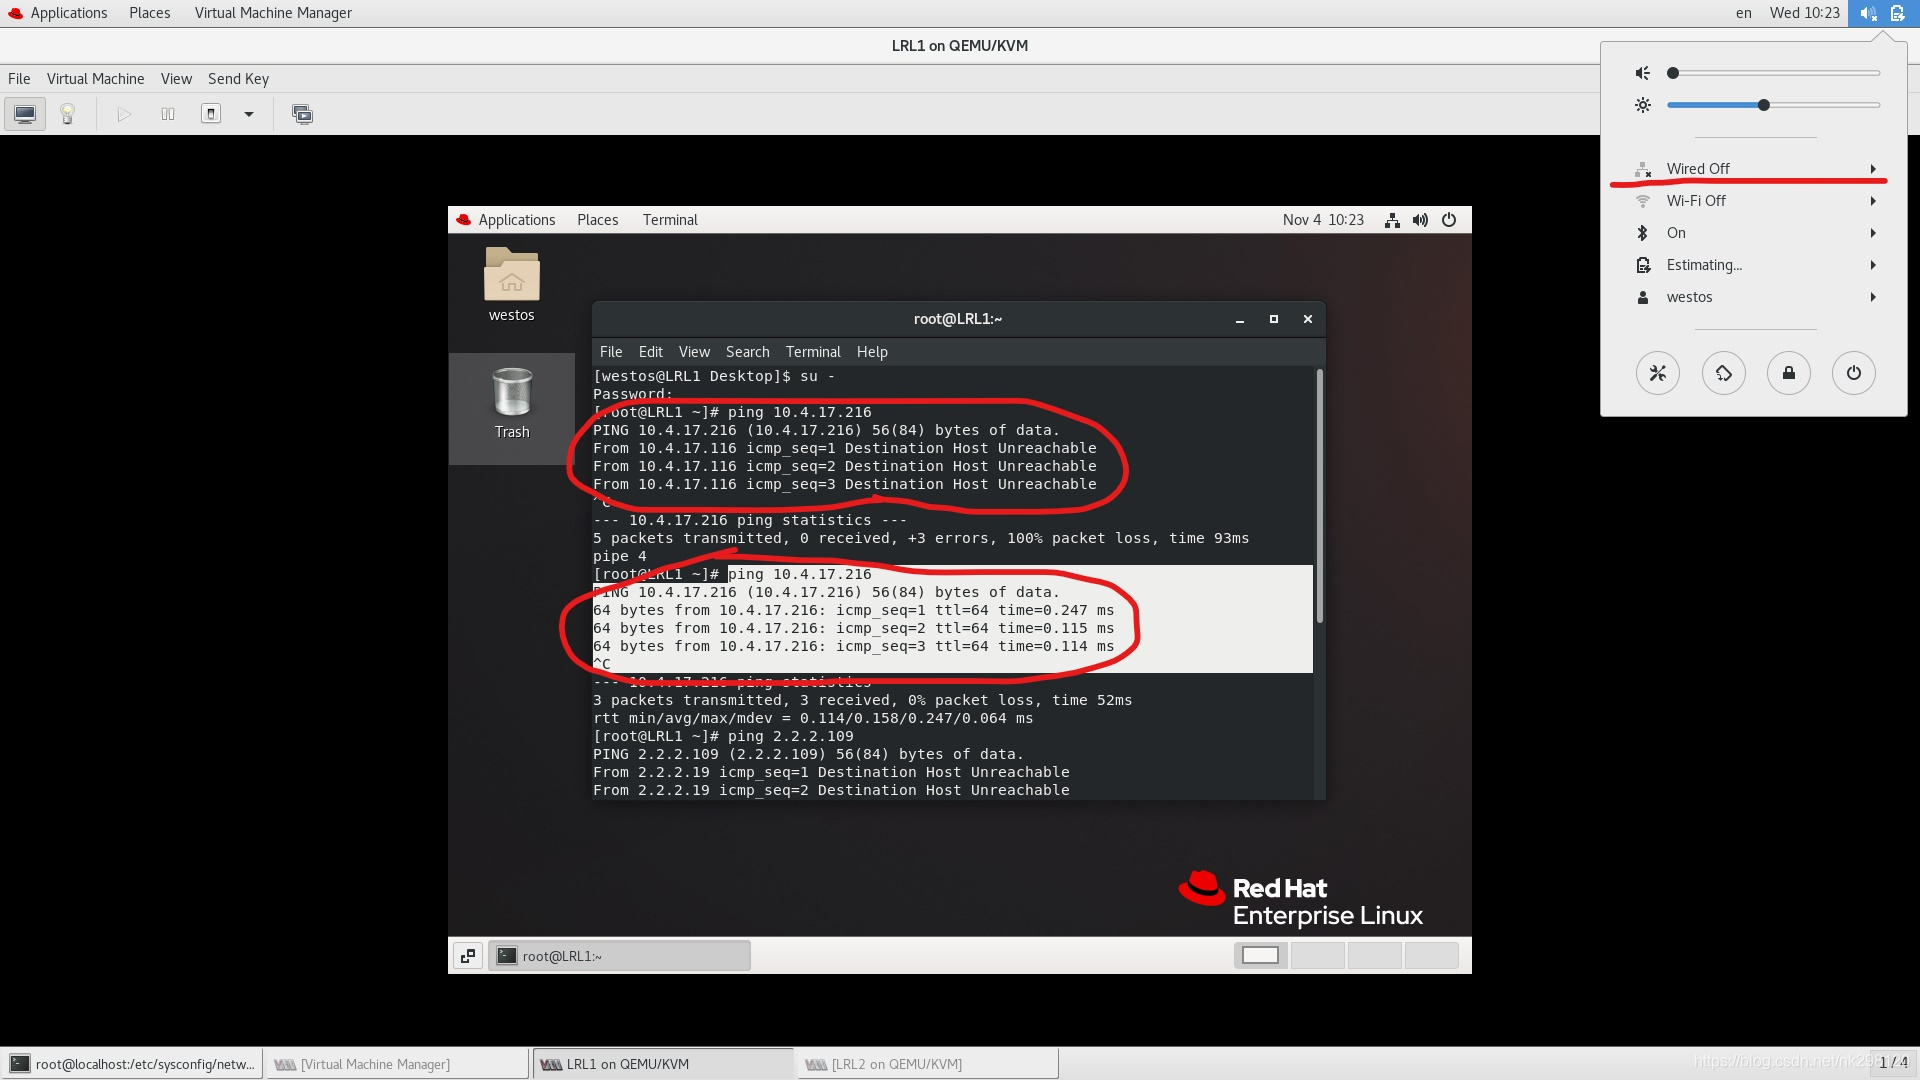Click the lock screen button in system panel
1920x1080 pixels.
(1788, 372)
